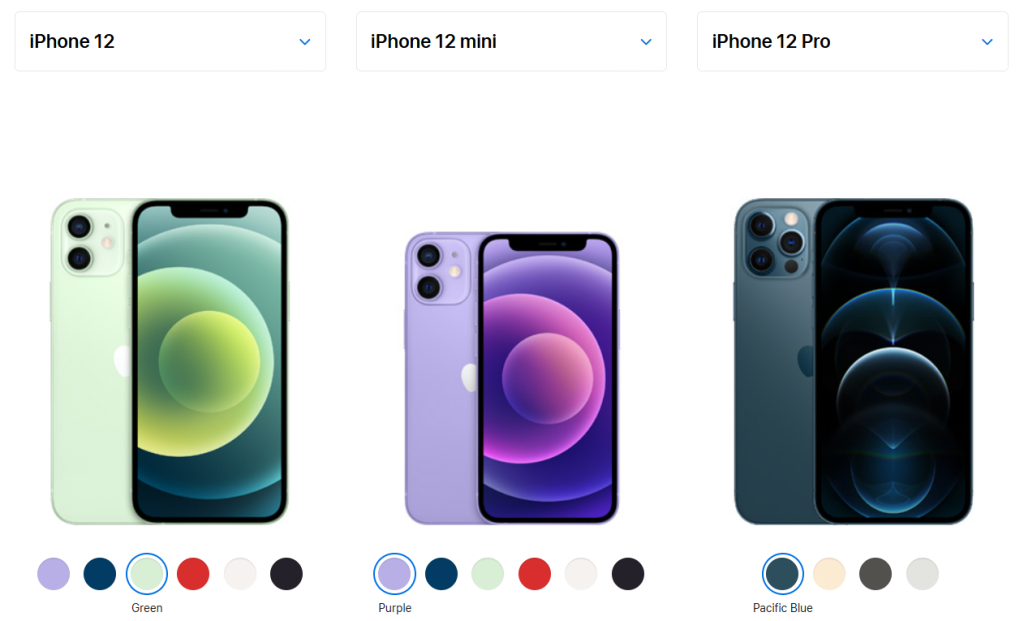The height and width of the screenshot is (621, 1024).
Task: Select silver color for iPhone 12 Pro
Action: point(923,574)
